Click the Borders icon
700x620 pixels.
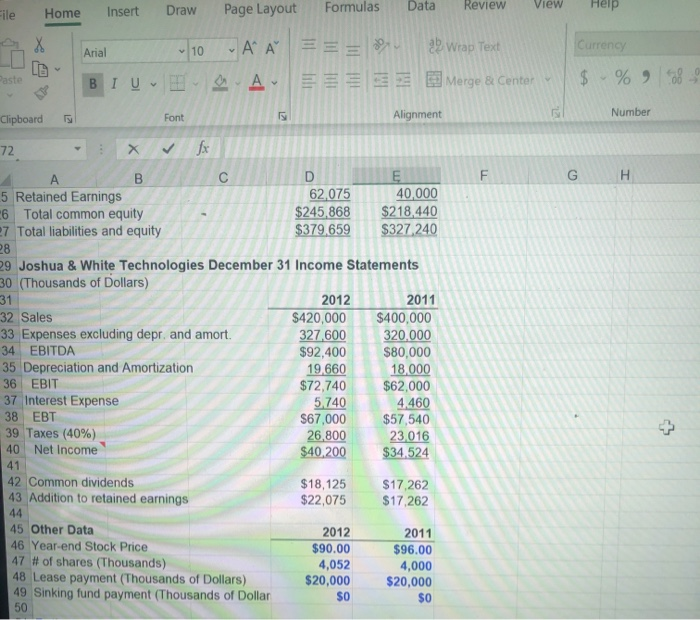click(177, 83)
